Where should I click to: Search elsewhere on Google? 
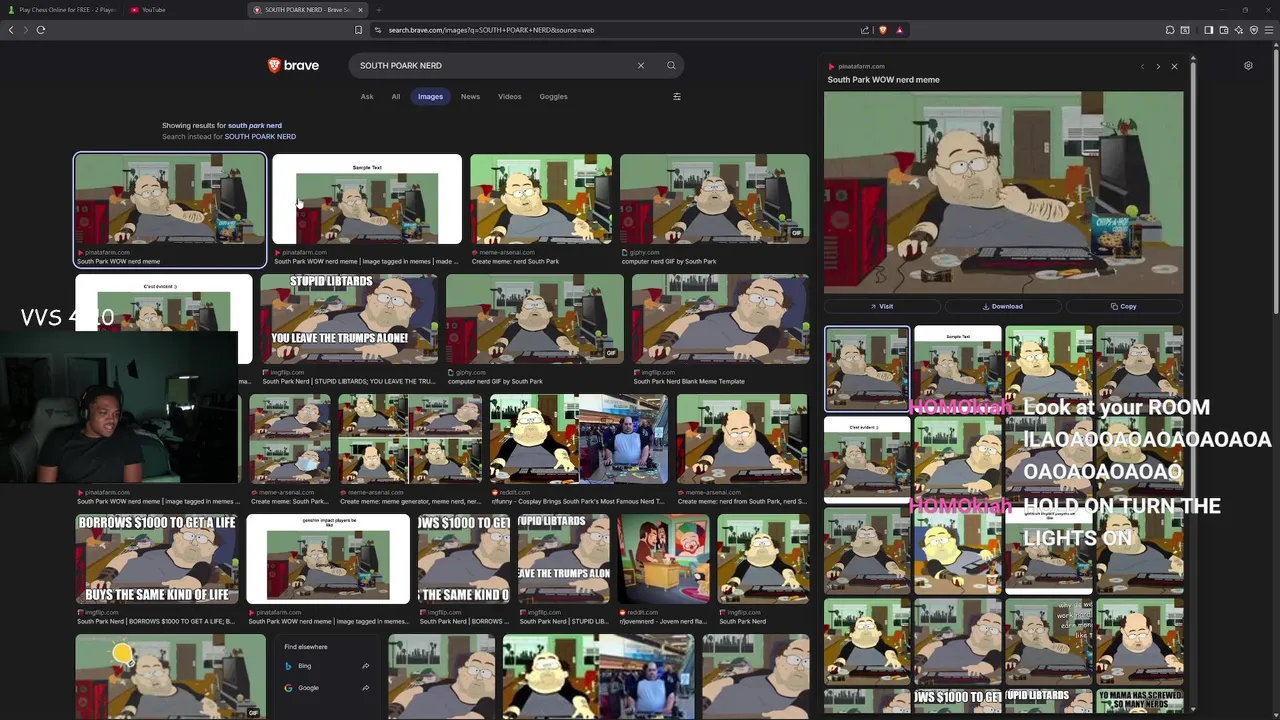point(327,688)
